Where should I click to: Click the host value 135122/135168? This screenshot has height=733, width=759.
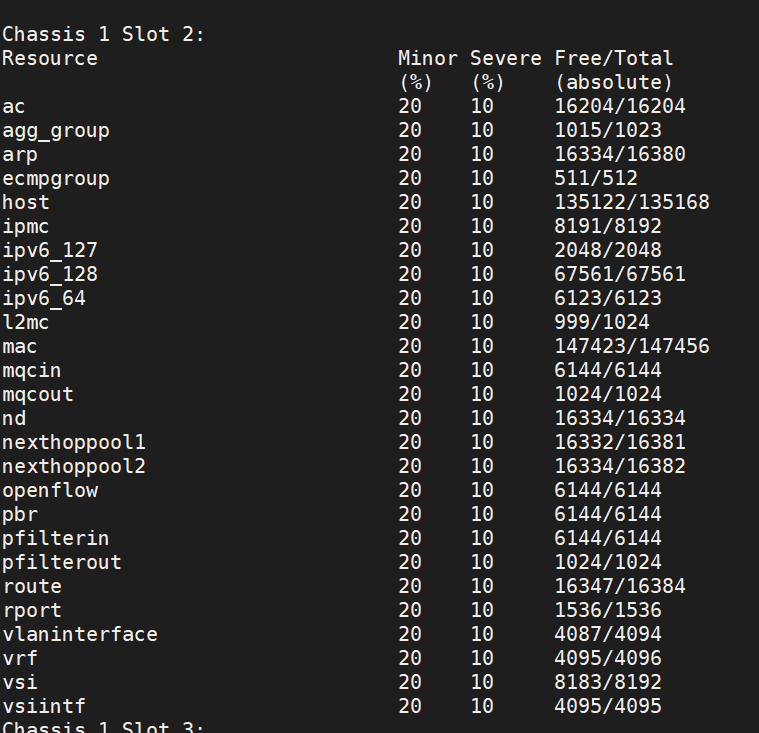coord(632,202)
